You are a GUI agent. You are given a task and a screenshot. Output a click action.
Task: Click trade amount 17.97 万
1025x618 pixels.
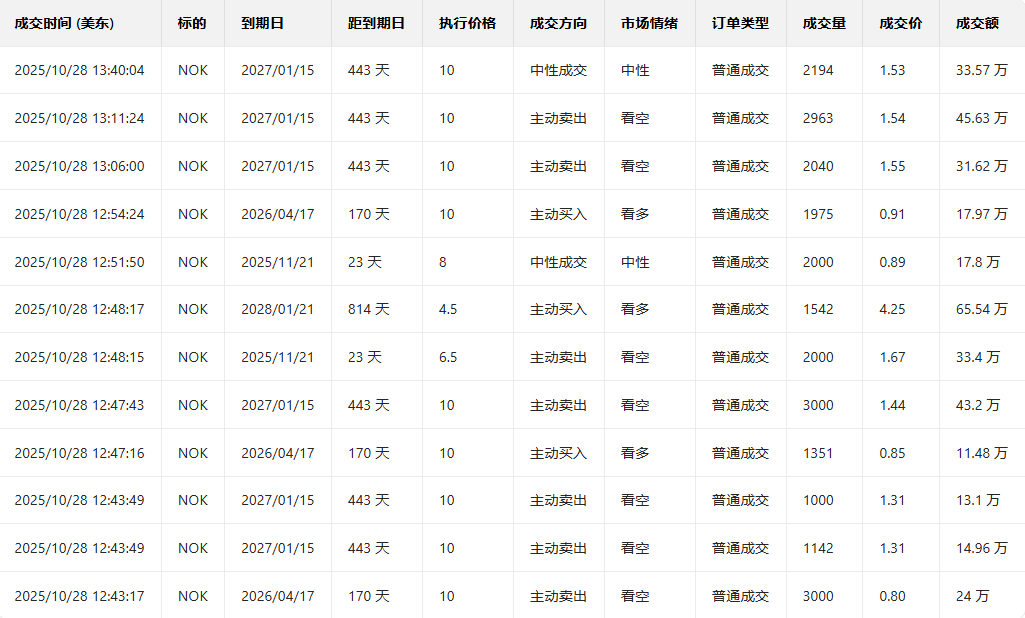[x=981, y=214]
